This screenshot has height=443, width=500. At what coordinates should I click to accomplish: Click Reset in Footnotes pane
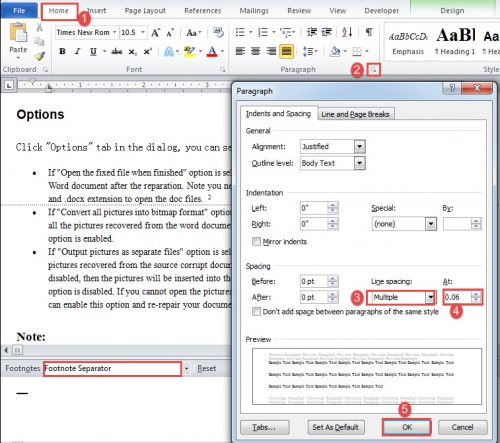coord(206,368)
